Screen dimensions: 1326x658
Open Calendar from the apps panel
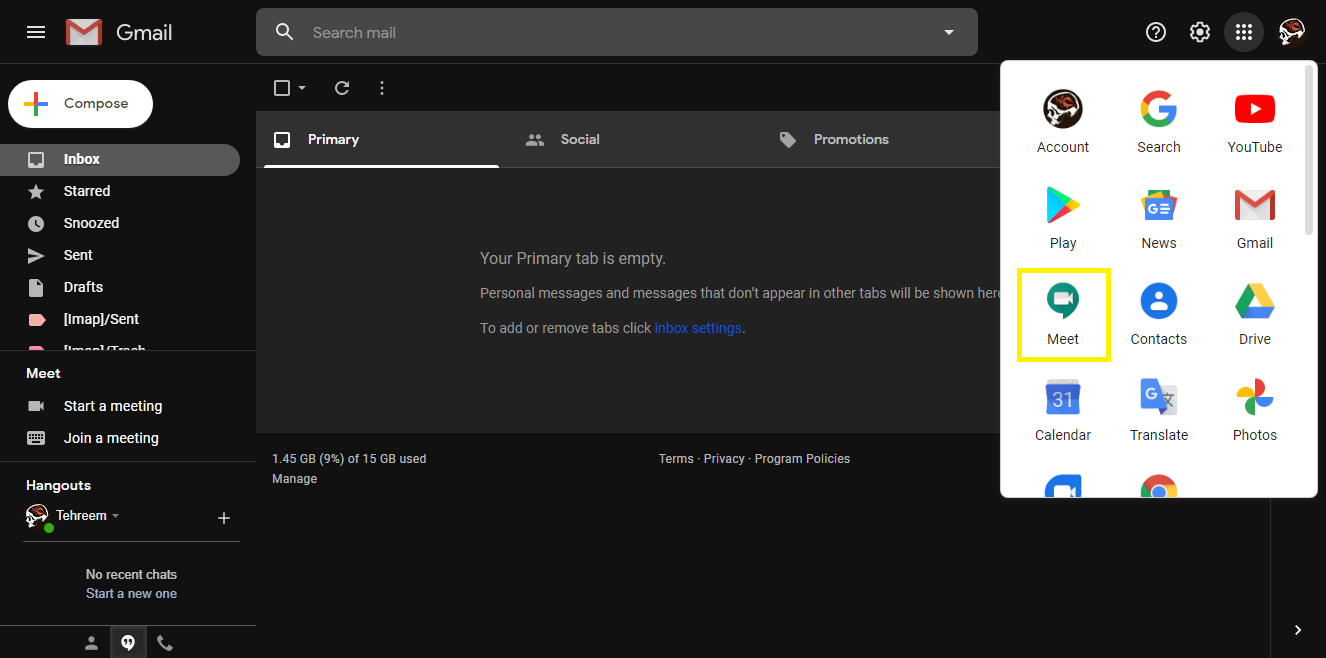[1063, 410]
